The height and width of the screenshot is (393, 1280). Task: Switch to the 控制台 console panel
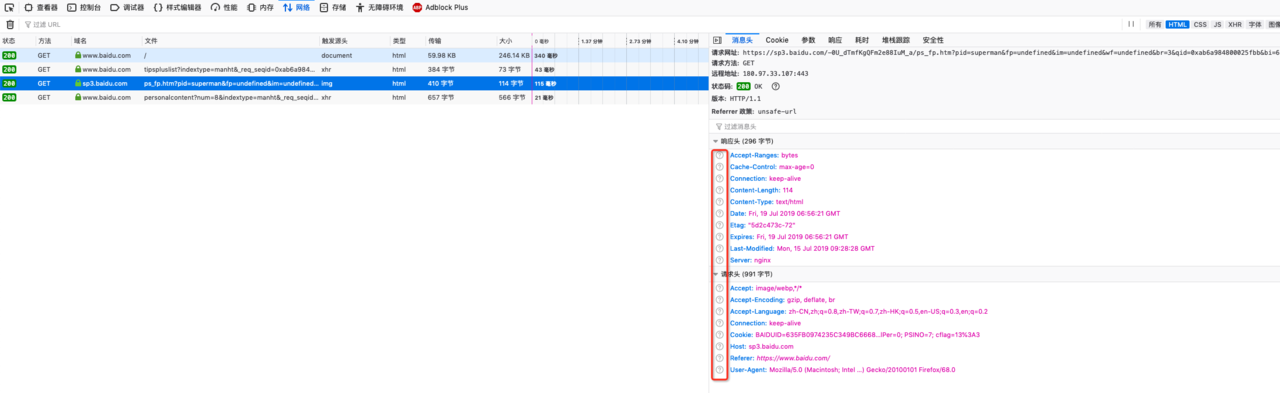coord(84,7)
